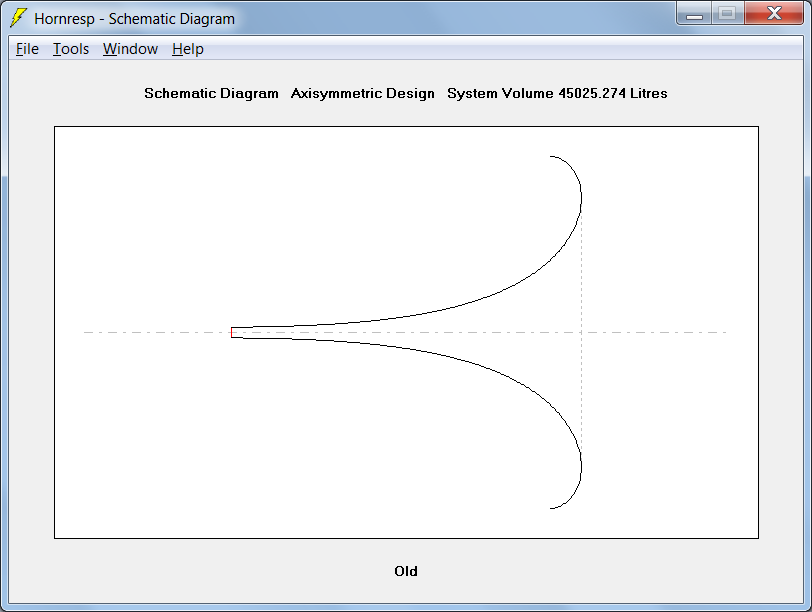Screen dimensions: 812x612
Task: Click the red throat marker on the horn
Action: [x=231, y=332]
